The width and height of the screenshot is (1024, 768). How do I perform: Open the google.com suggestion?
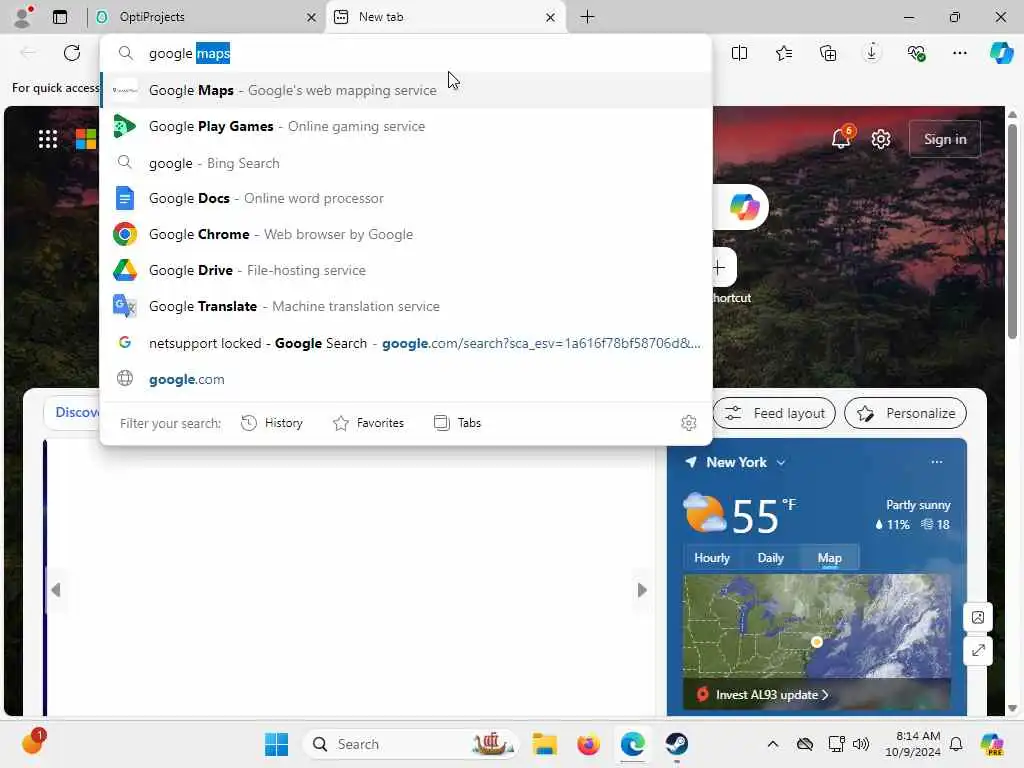click(x=406, y=379)
